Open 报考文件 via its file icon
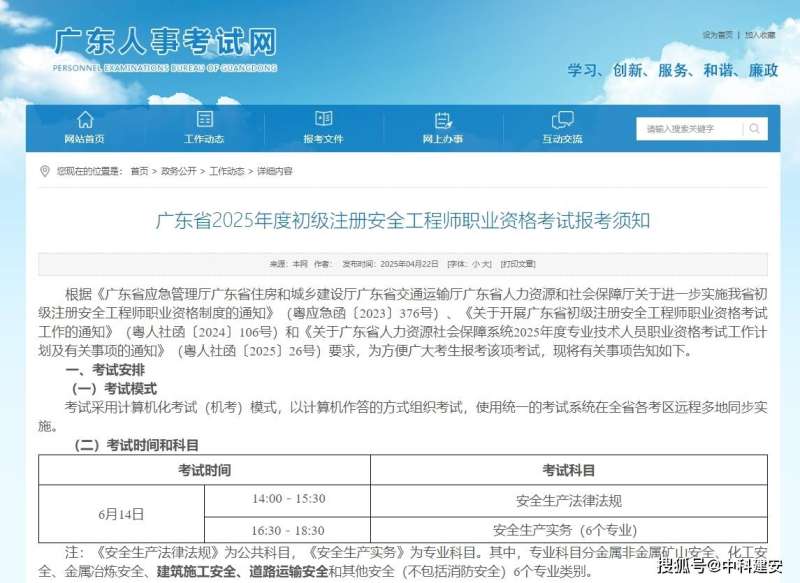This screenshot has width=800, height=583. pyautogui.click(x=322, y=117)
